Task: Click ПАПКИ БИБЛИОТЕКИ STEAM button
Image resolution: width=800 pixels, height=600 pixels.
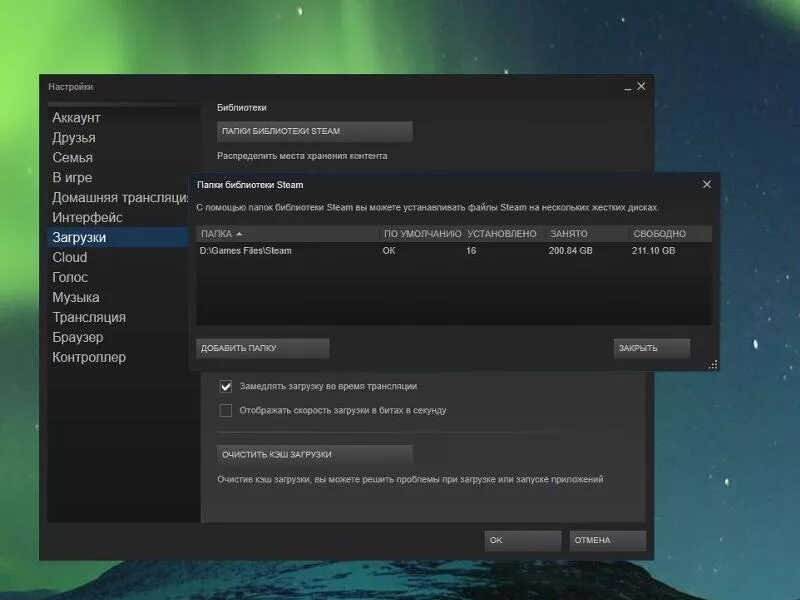Action: point(315,131)
